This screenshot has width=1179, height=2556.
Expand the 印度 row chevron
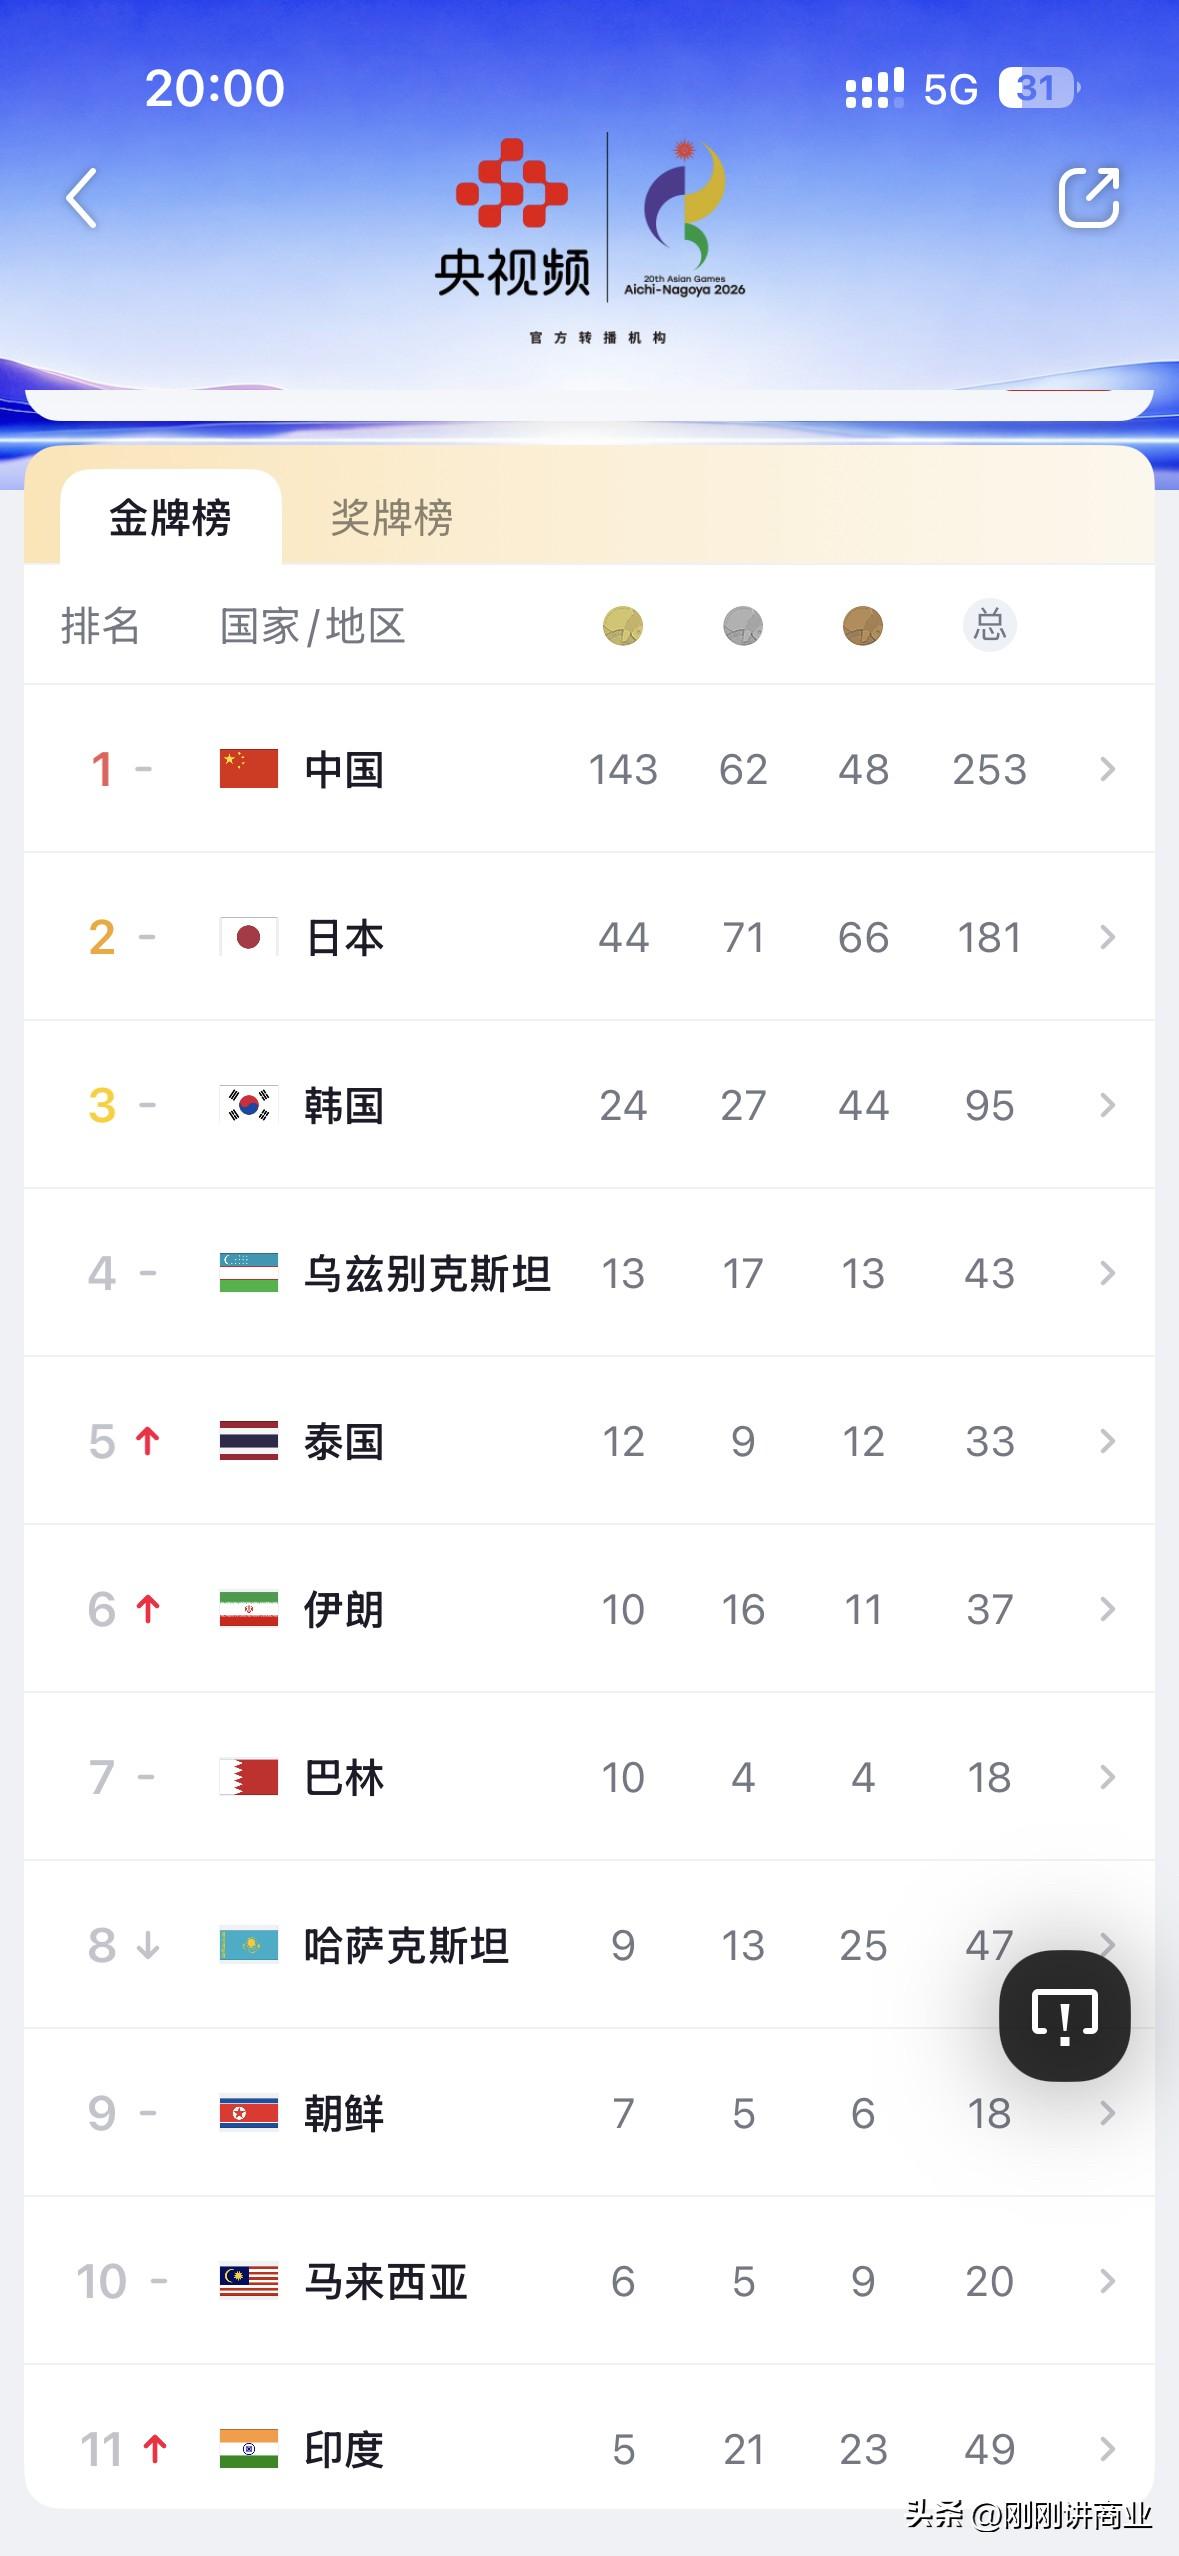[x=1107, y=2449]
